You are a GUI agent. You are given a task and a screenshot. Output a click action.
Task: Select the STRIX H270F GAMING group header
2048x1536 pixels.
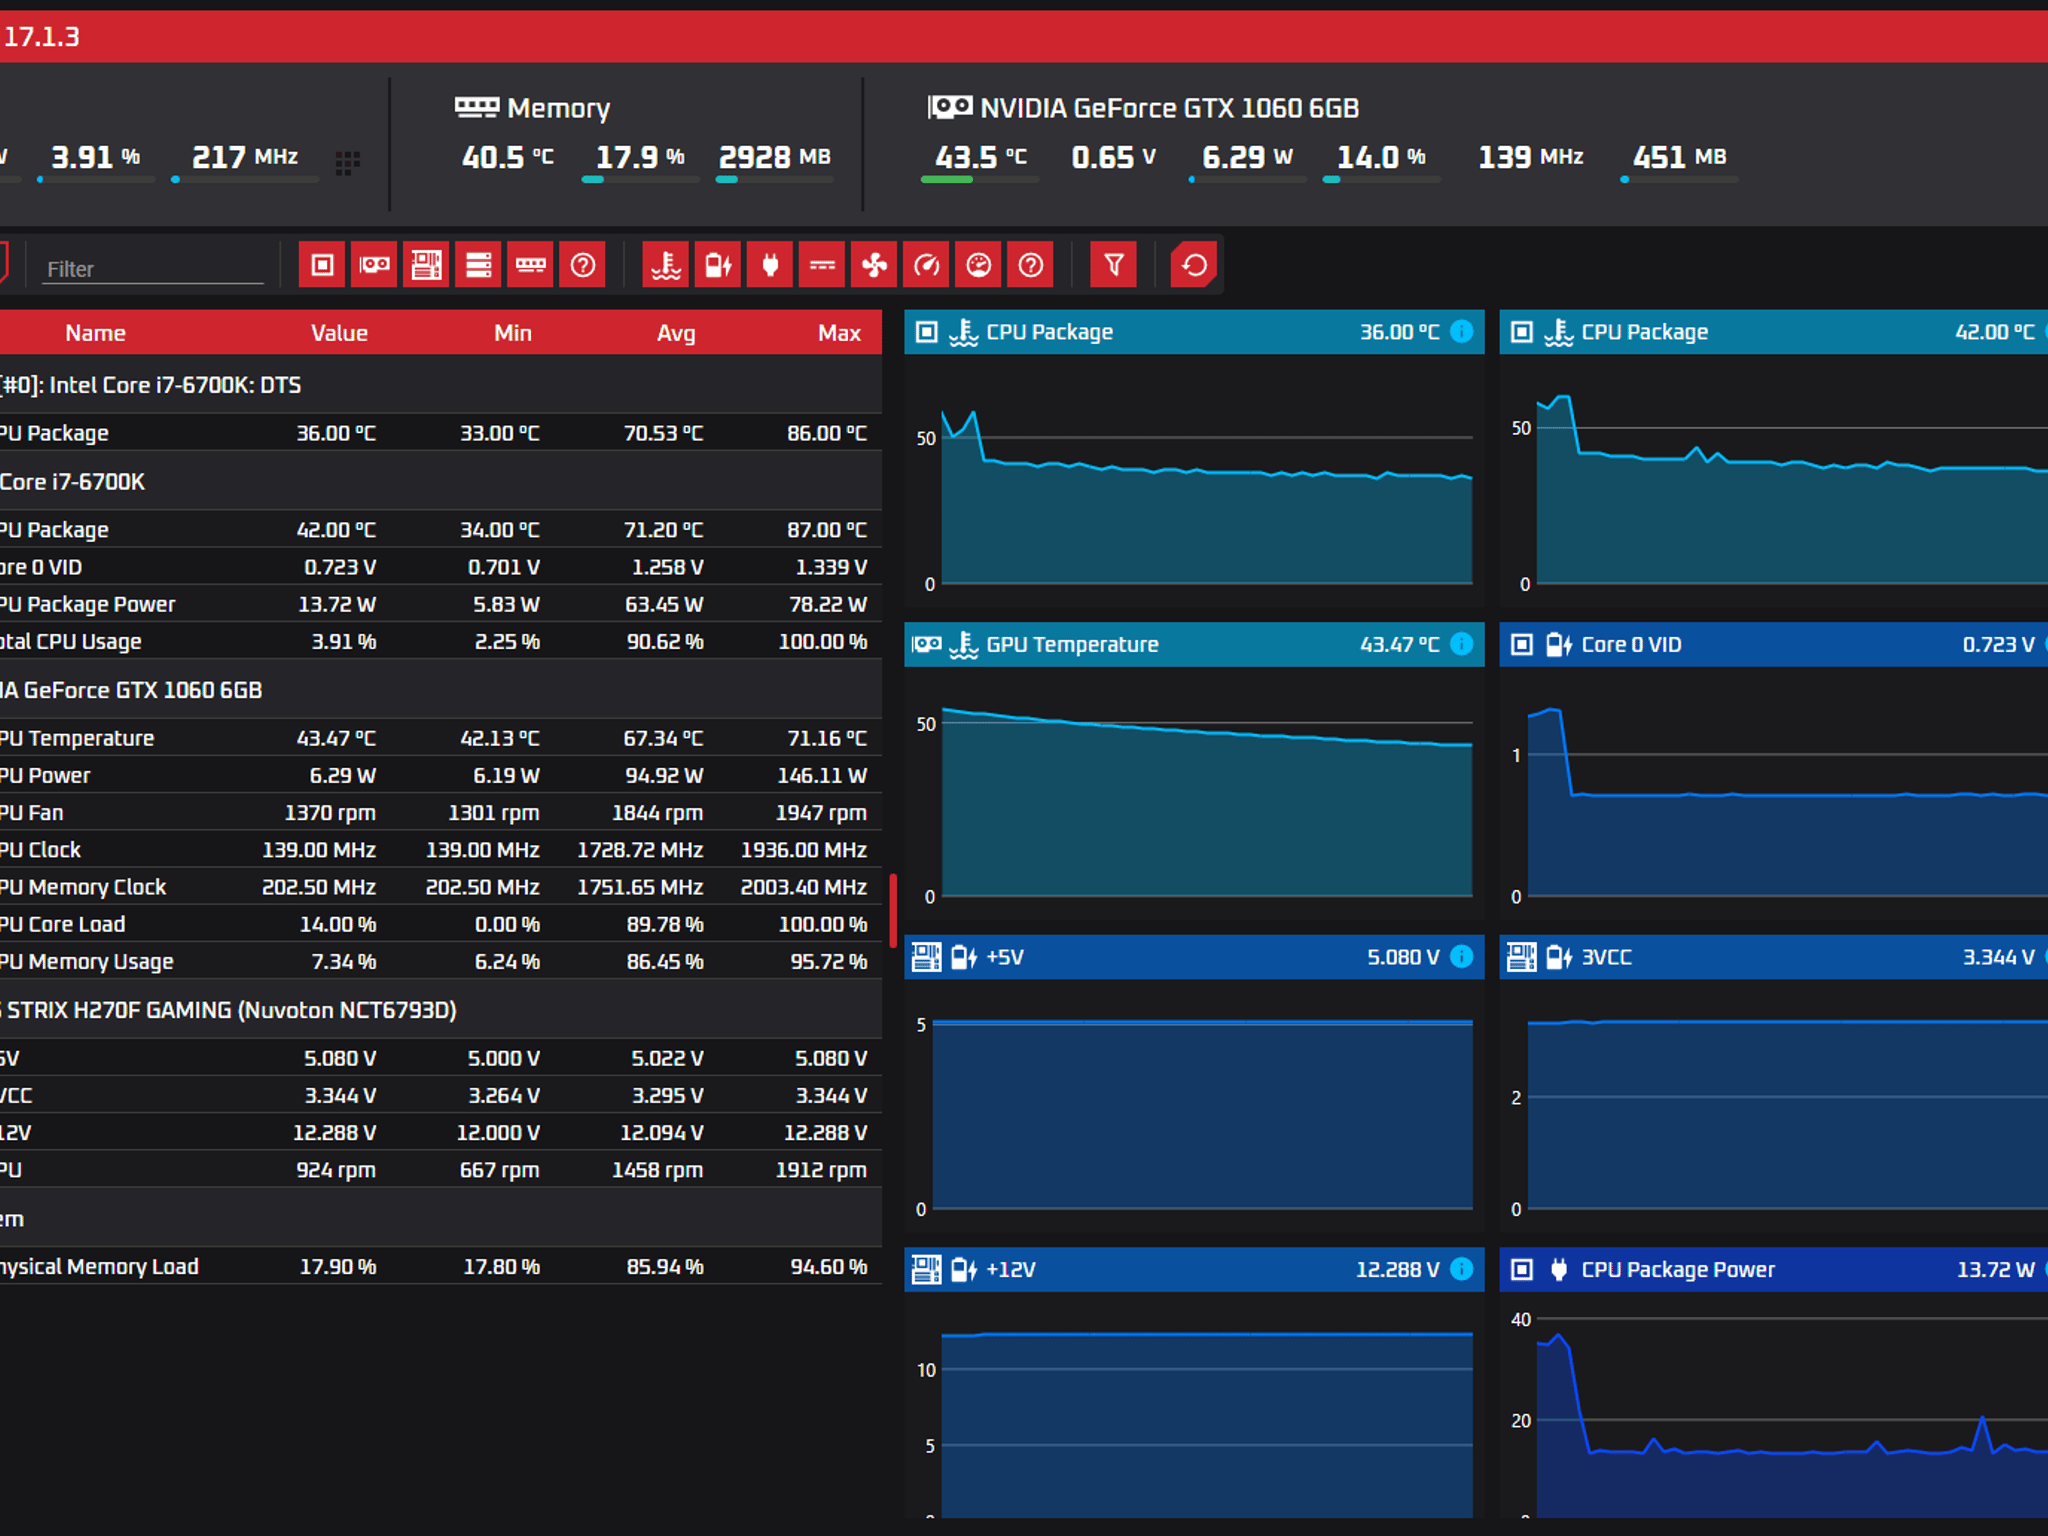click(x=441, y=1010)
